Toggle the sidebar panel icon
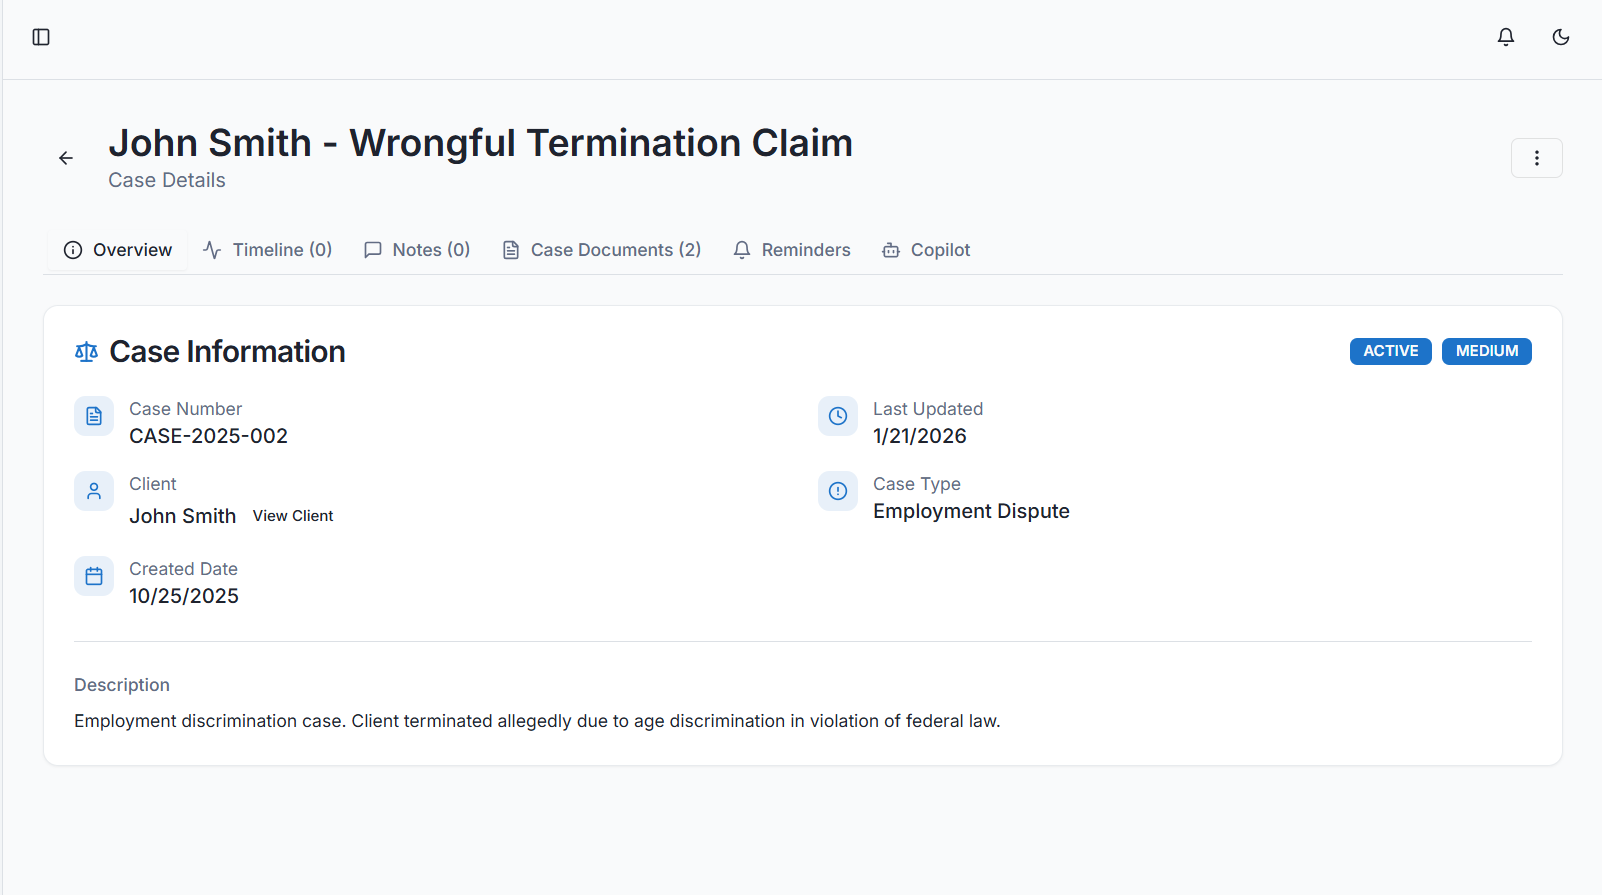Image resolution: width=1602 pixels, height=895 pixels. (41, 37)
